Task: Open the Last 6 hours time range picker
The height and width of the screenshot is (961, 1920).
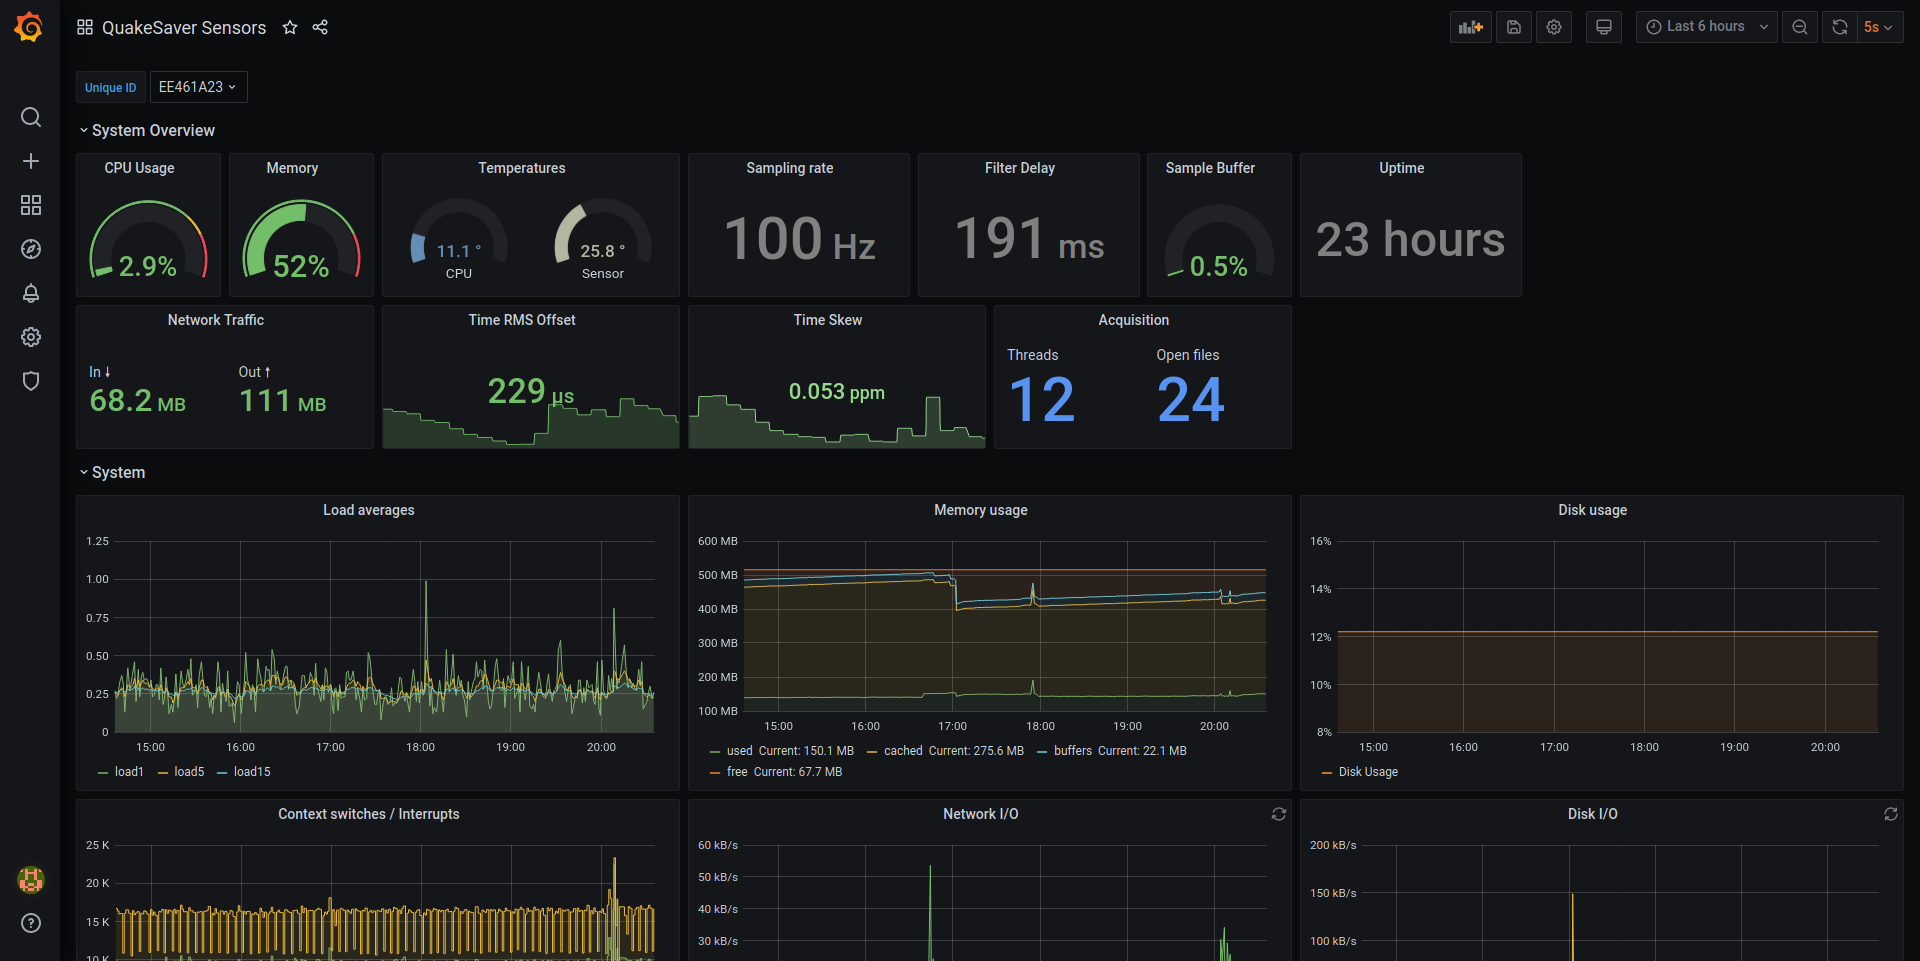Action: tap(1706, 27)
